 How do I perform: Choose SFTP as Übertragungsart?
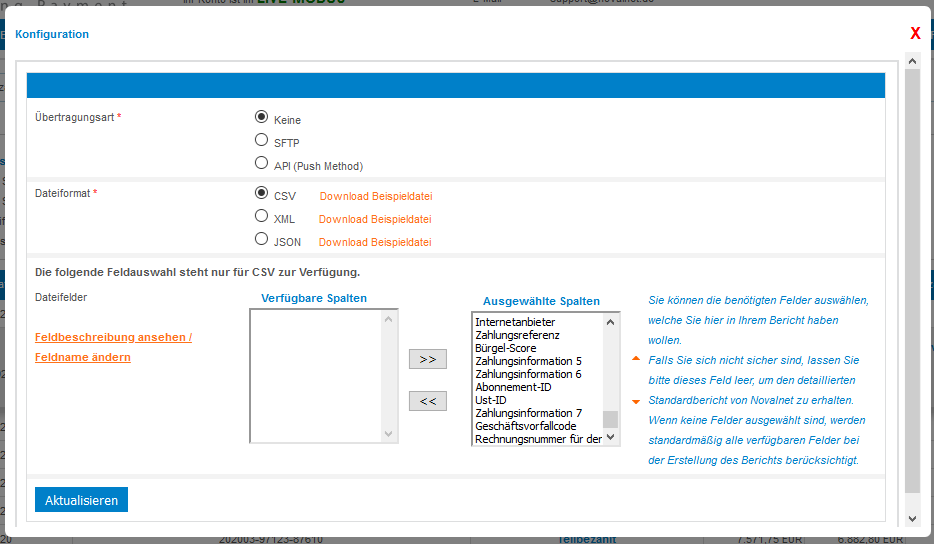pos(262,140)
